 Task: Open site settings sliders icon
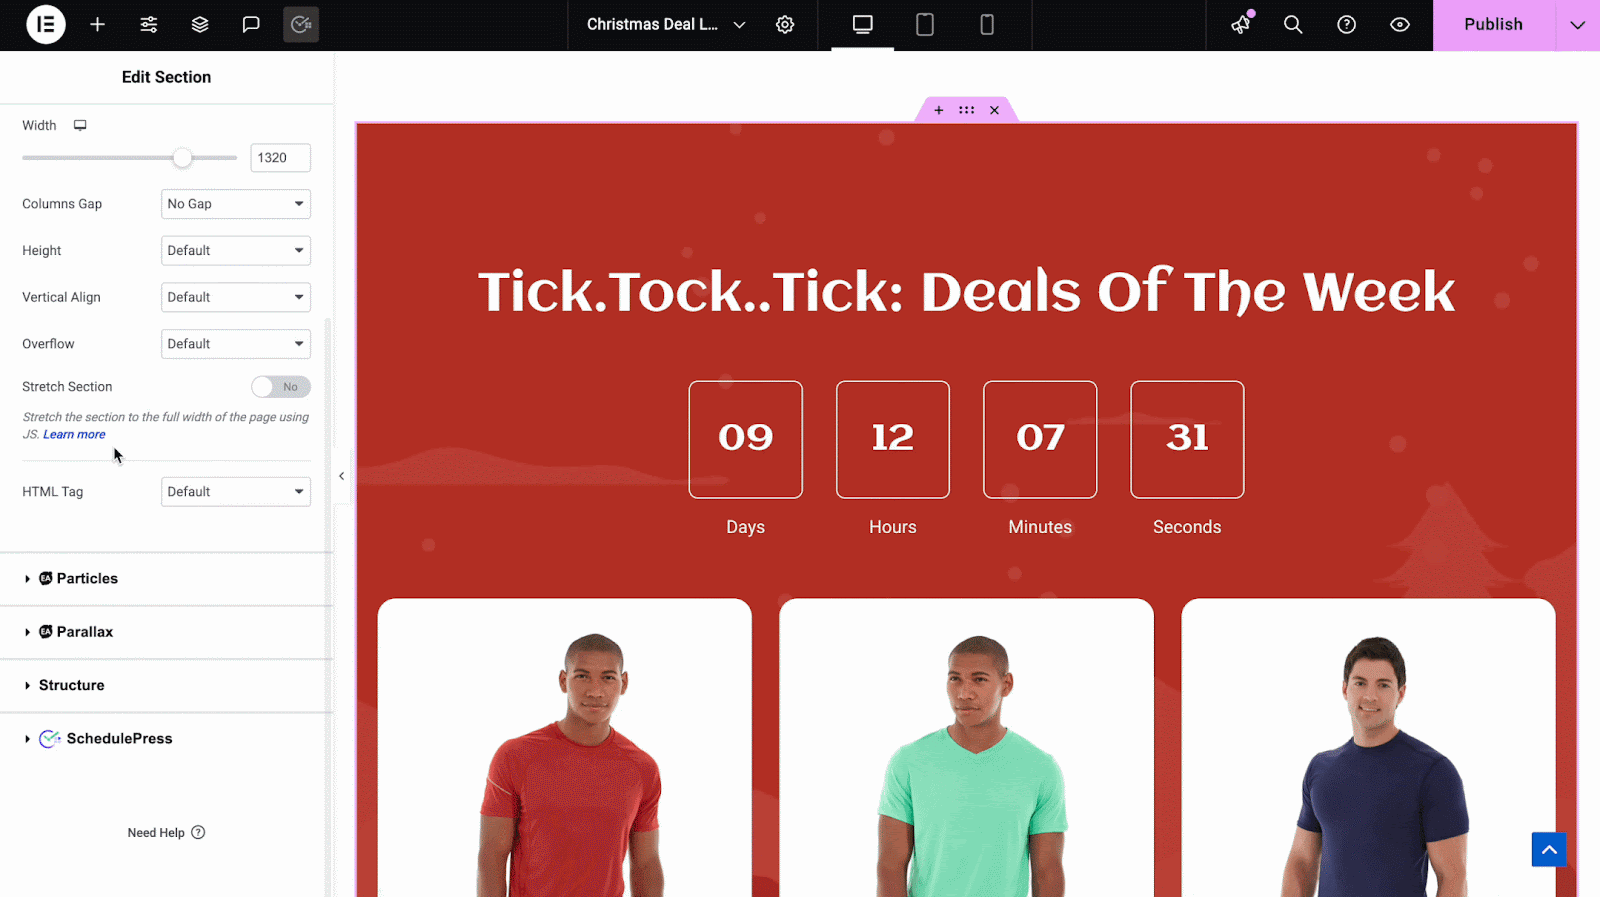[149, 24]
